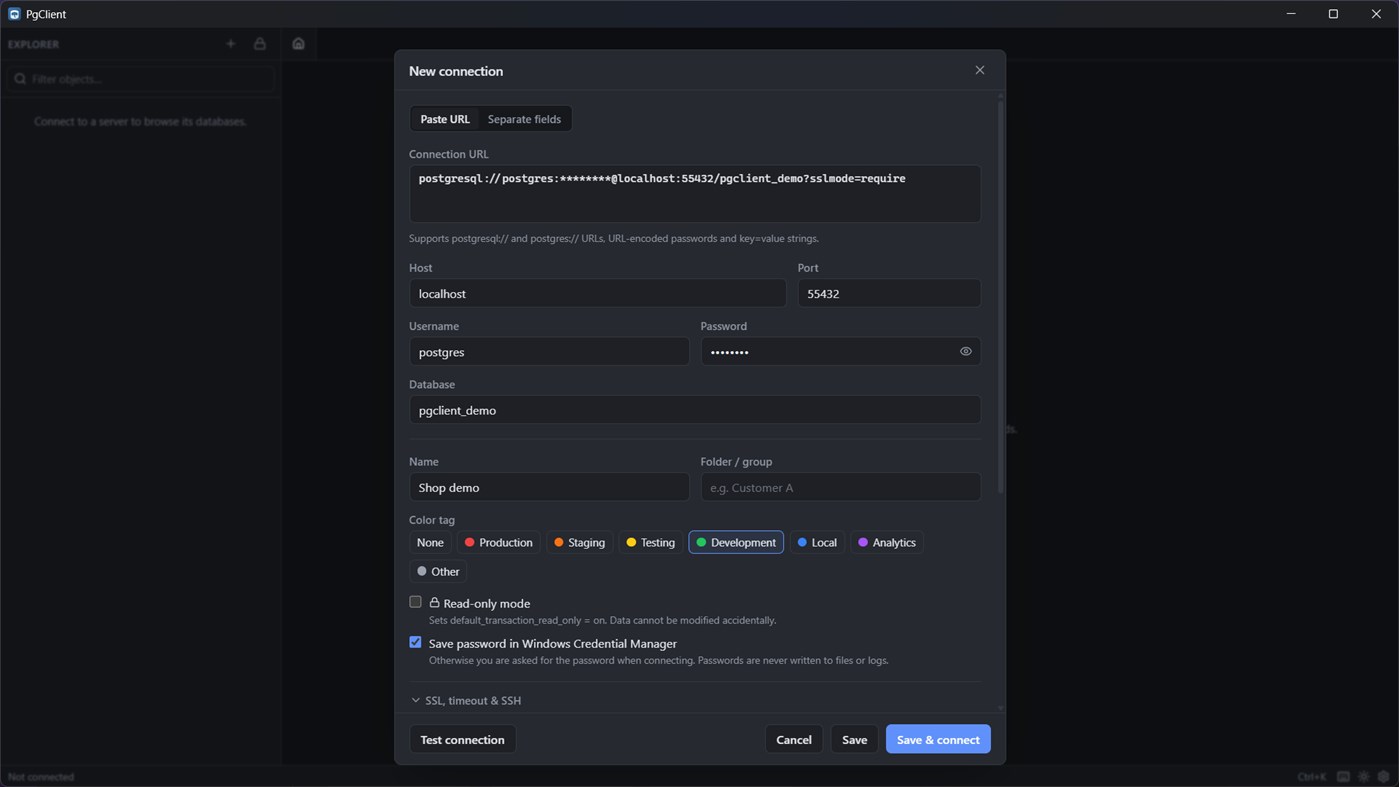
Task: Choose the Staging color tag
Action: coord(580,543)
